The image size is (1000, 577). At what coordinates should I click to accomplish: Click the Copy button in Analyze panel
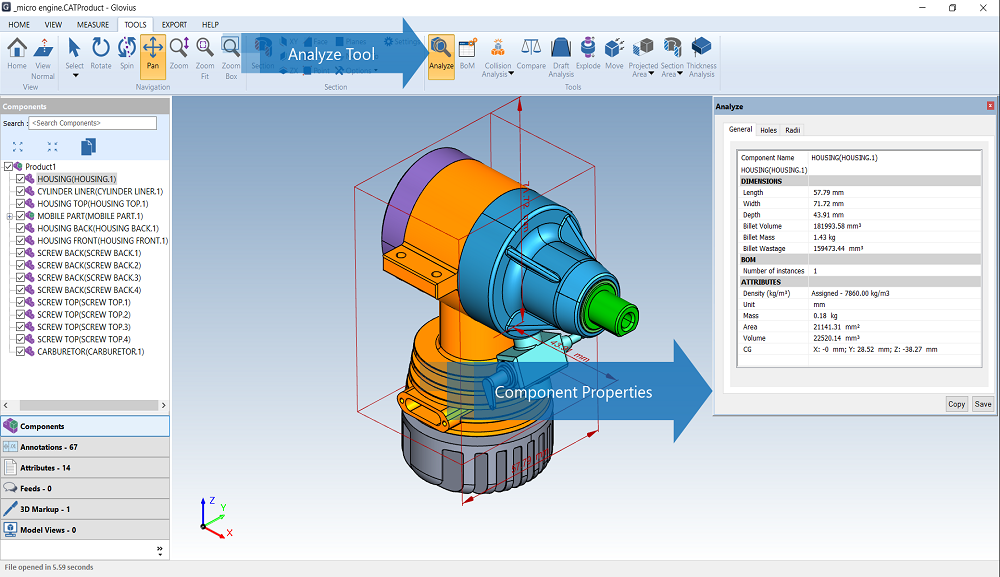pos(956,404)
